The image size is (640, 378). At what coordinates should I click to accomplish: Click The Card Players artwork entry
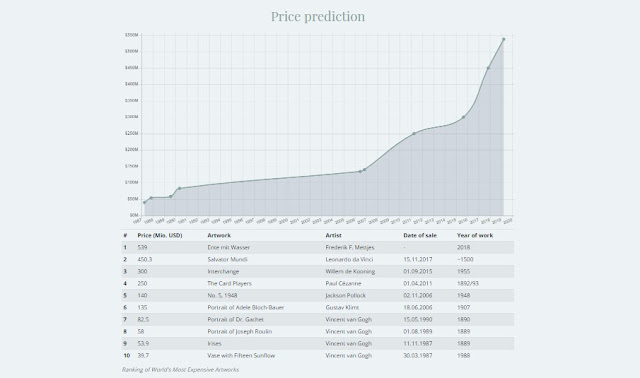point(229,283)
